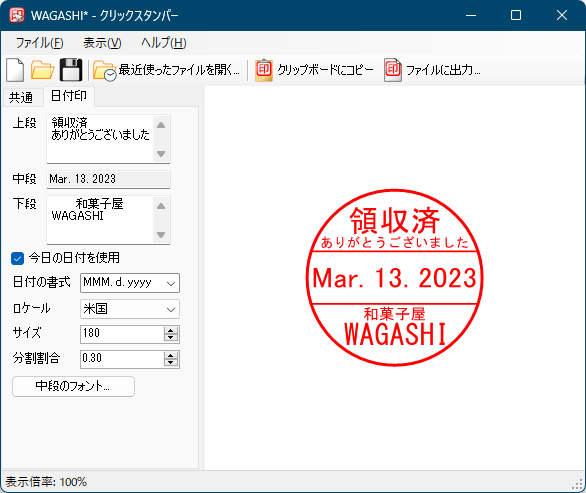586x493 pixels.
Task: Increase サイズ with the up arrow
Action: [x=171, y=330]
